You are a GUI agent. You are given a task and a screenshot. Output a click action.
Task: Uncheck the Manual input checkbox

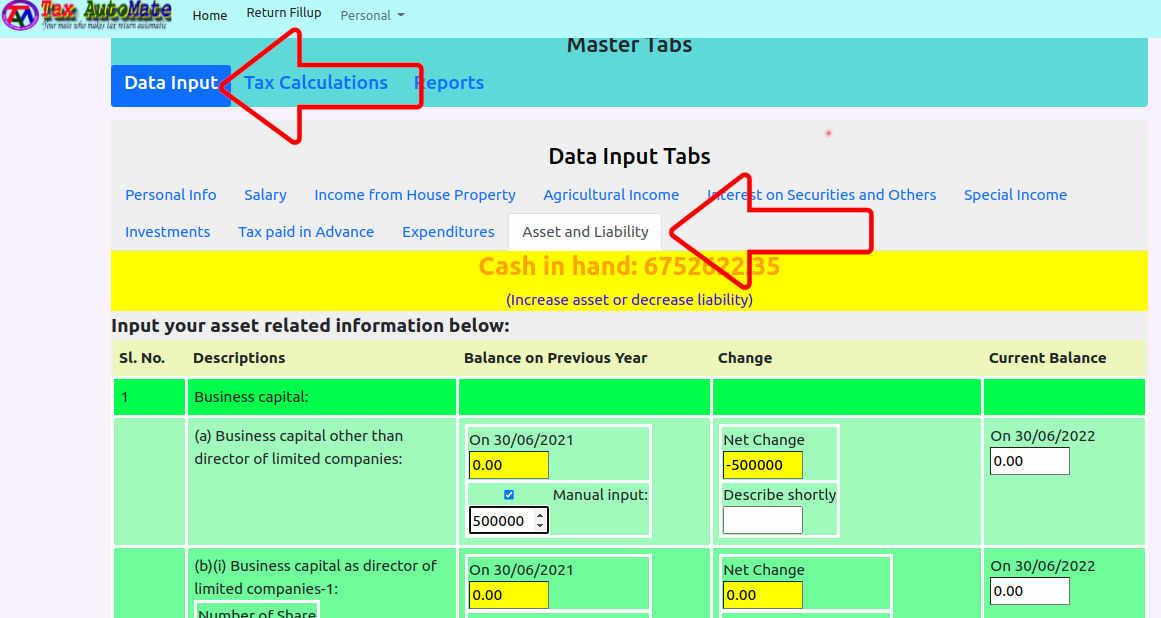pos(509,495)
